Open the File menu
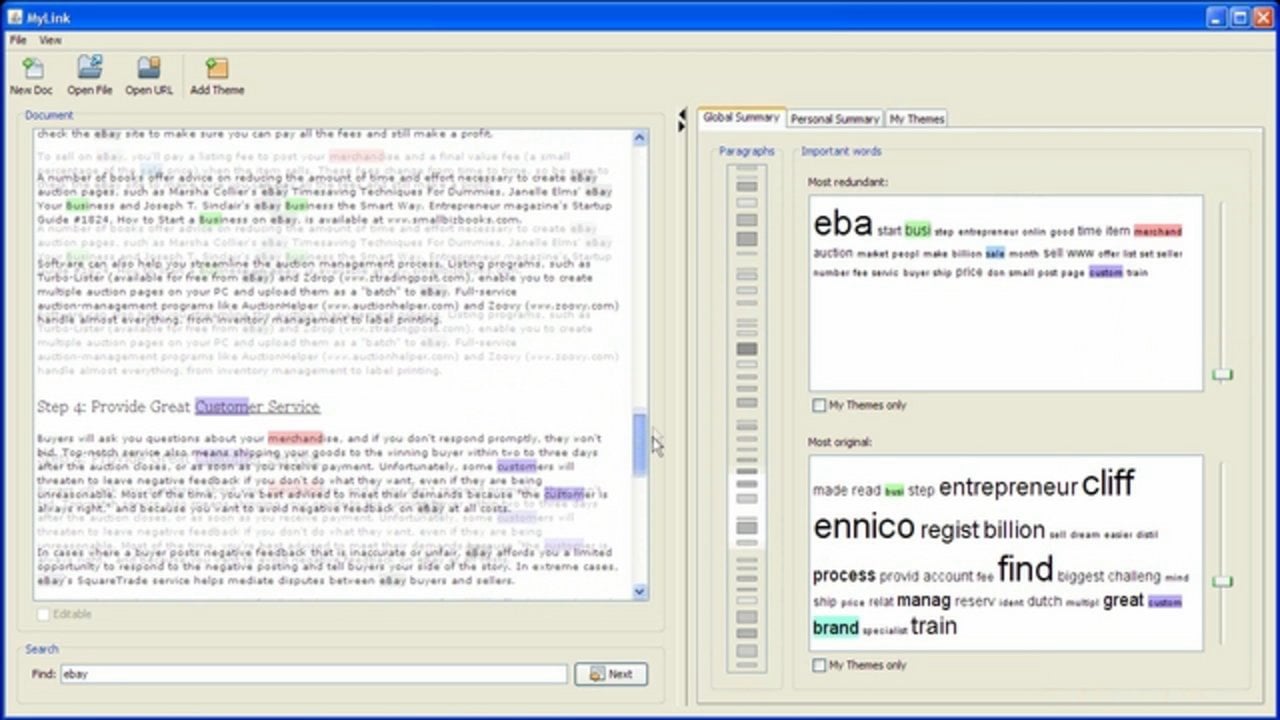This screenshot has height=720, width=1280. (x=18, y=40)
